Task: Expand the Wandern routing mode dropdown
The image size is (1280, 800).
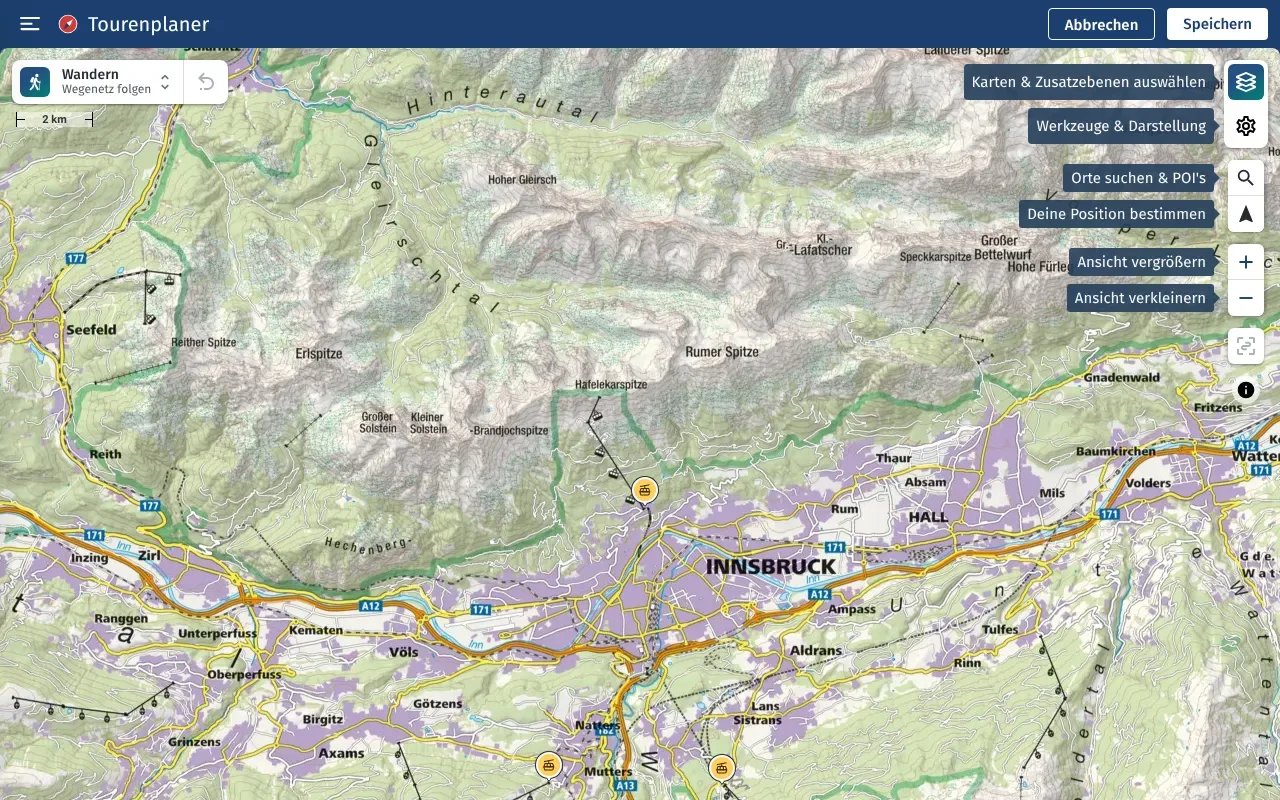Action: [x=163, y=81]
